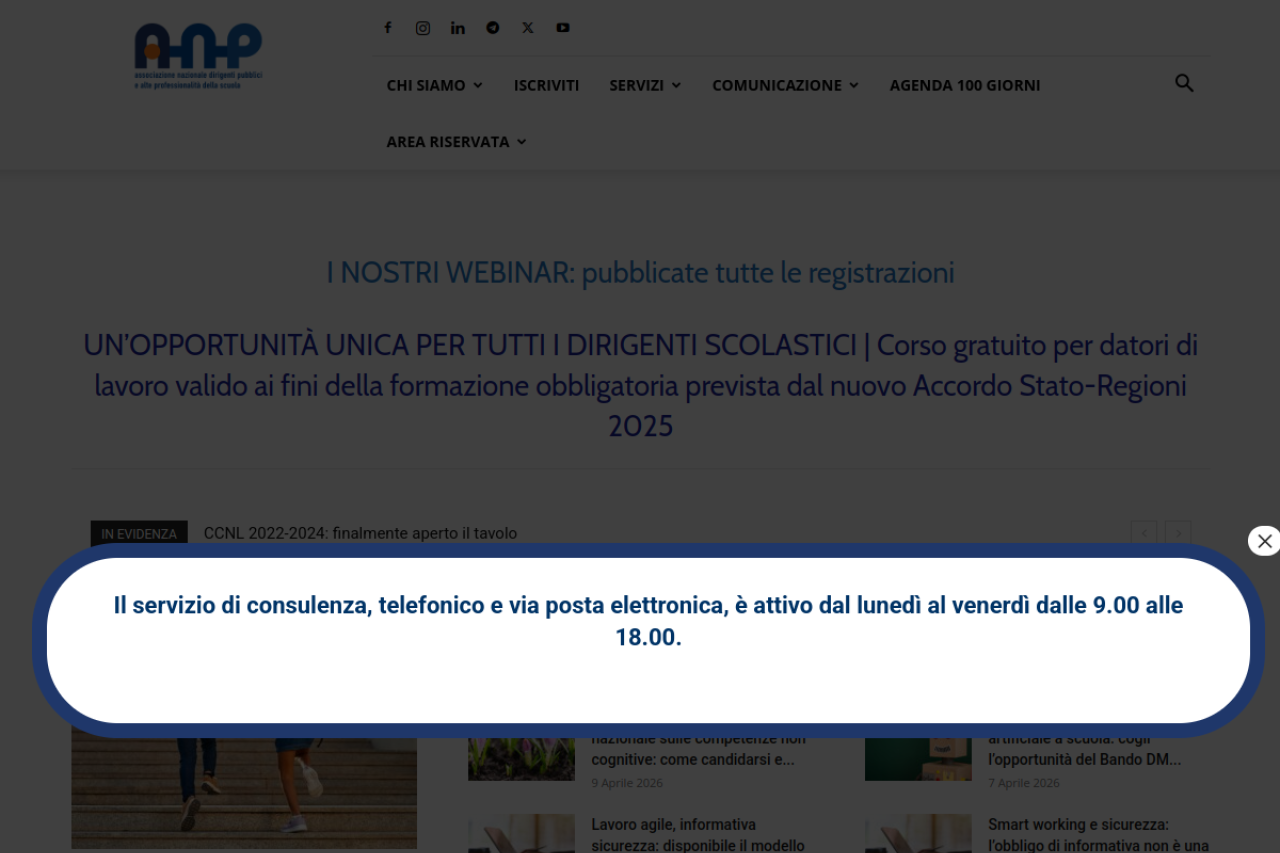Show the next In Evidenza news item
The height and width of the screenshot is (853, 1280).
[1178, 533]
